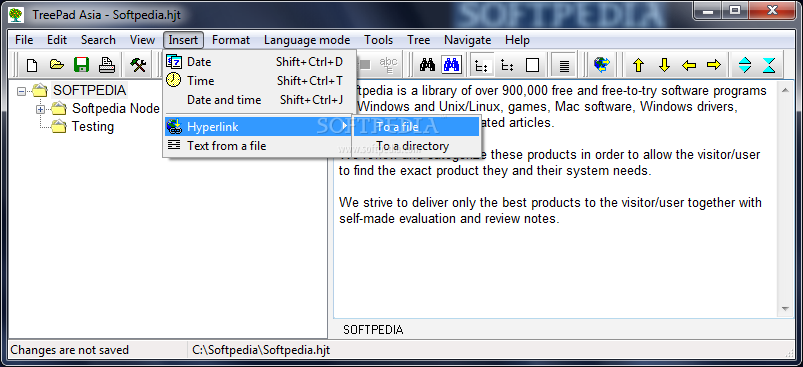
Task: Click the blue binoculars search icon
Action: 452,65
